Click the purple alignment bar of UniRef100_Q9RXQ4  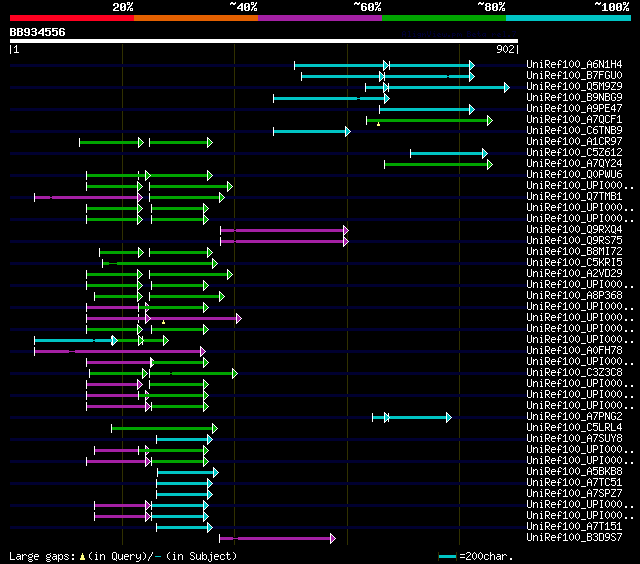click(x=284, y=231)
